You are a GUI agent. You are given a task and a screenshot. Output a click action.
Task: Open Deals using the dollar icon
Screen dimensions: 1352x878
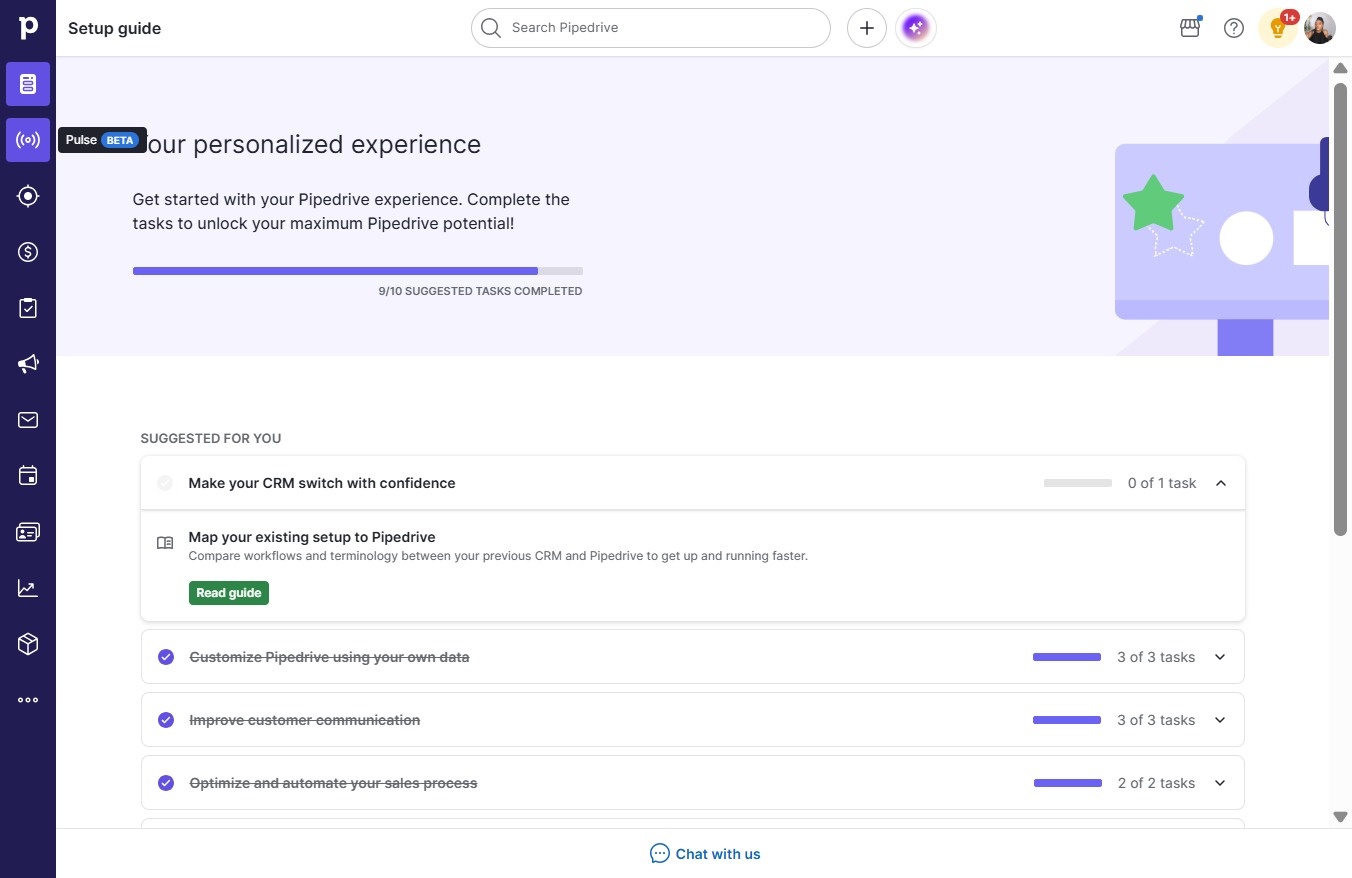28,252
